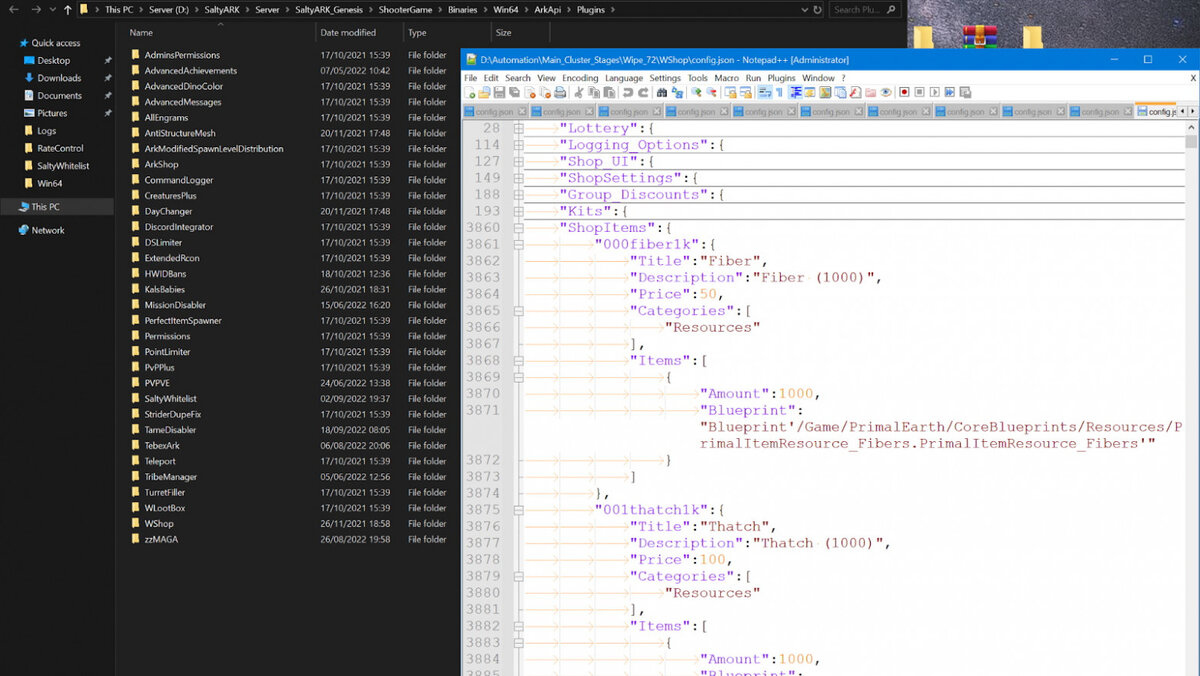Click the Copy icon in Notepad++ toolbar

(594, 92)
